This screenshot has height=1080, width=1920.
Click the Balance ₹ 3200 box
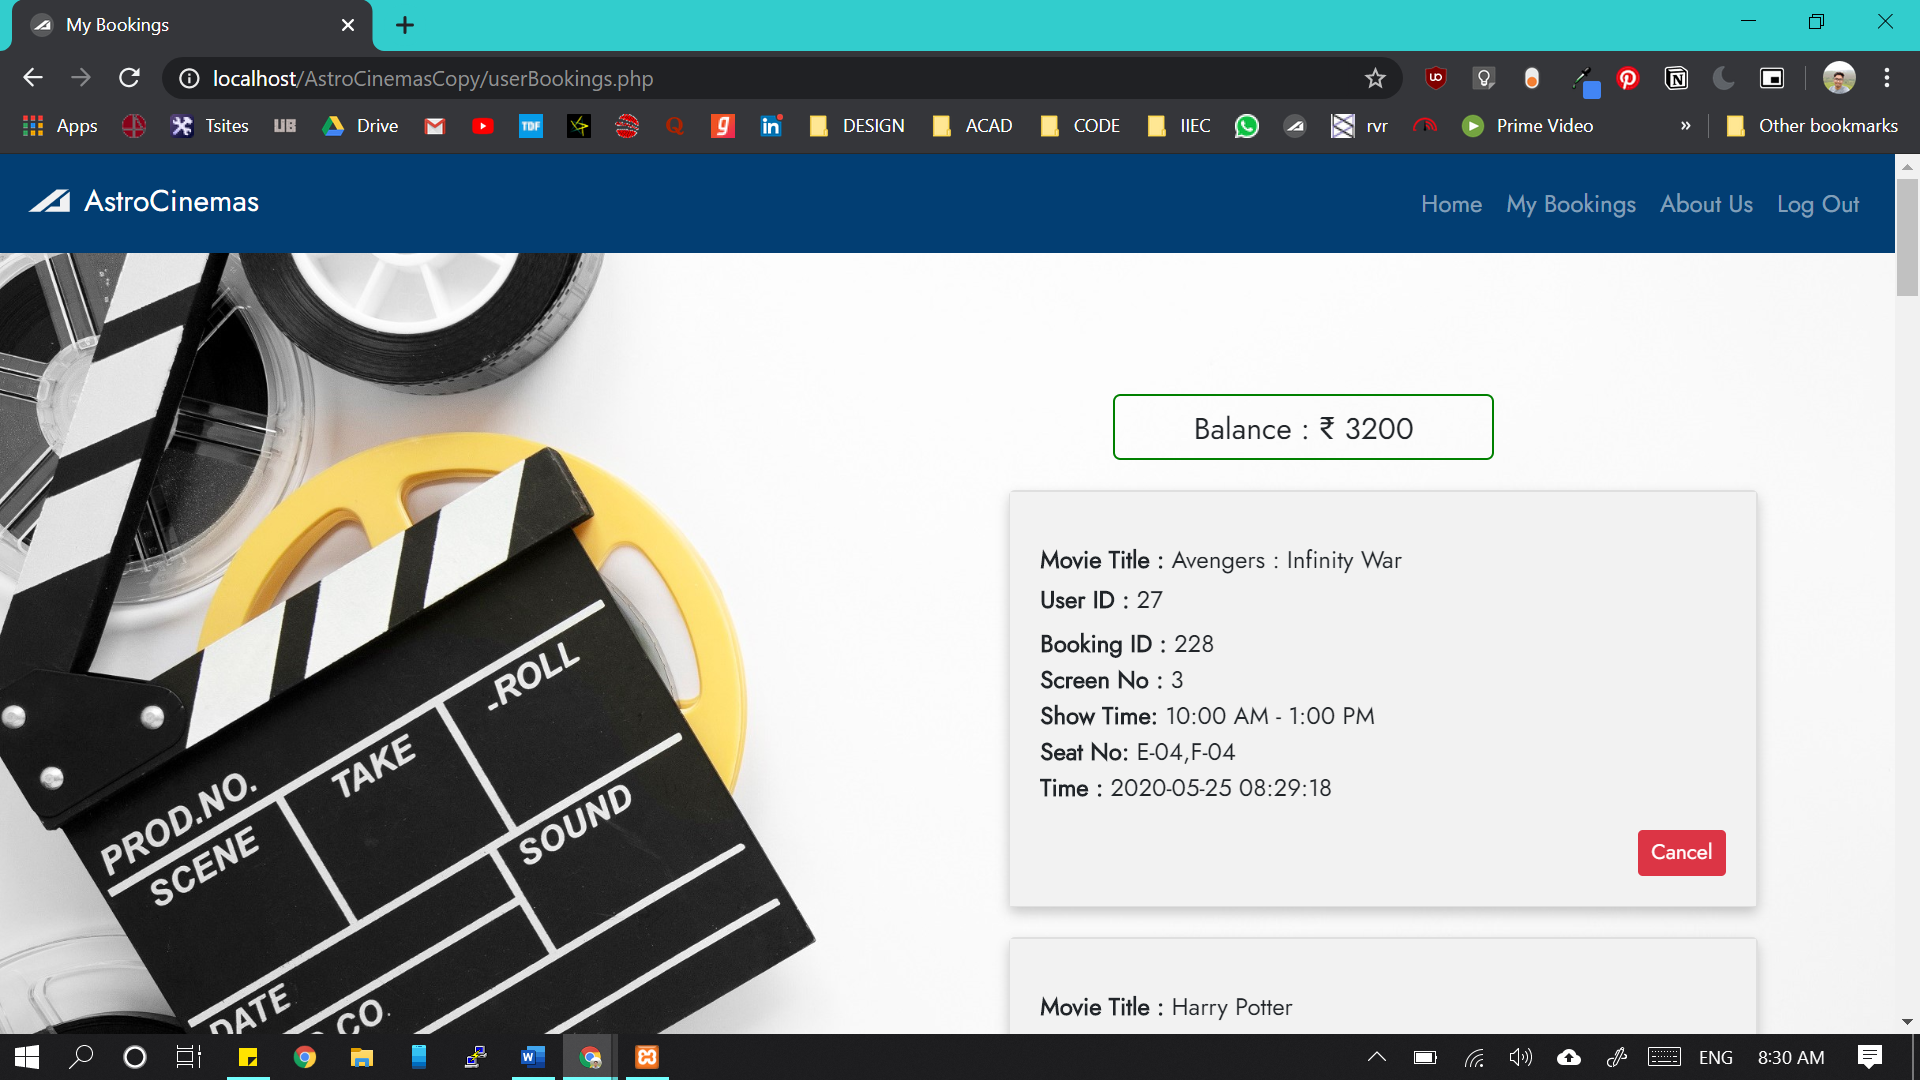click(1303, 428)
